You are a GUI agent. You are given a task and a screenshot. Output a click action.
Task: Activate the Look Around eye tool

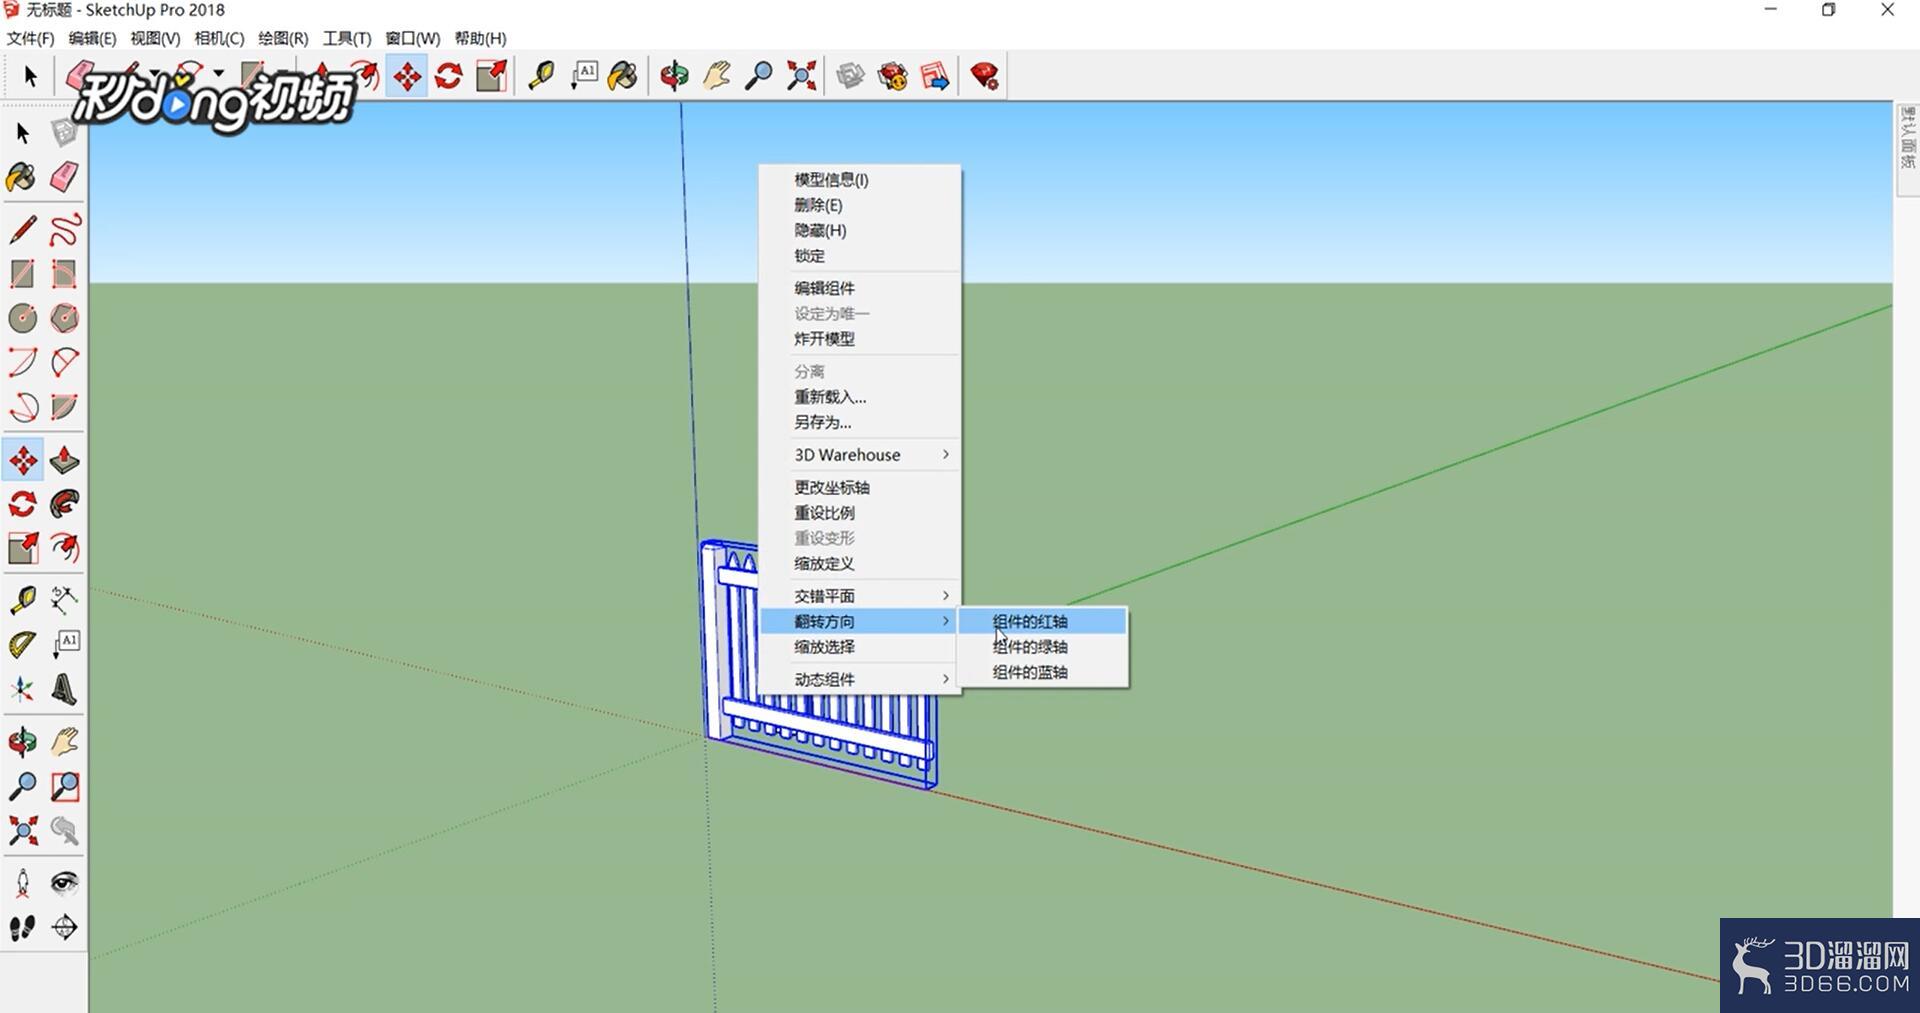[64, 883]
